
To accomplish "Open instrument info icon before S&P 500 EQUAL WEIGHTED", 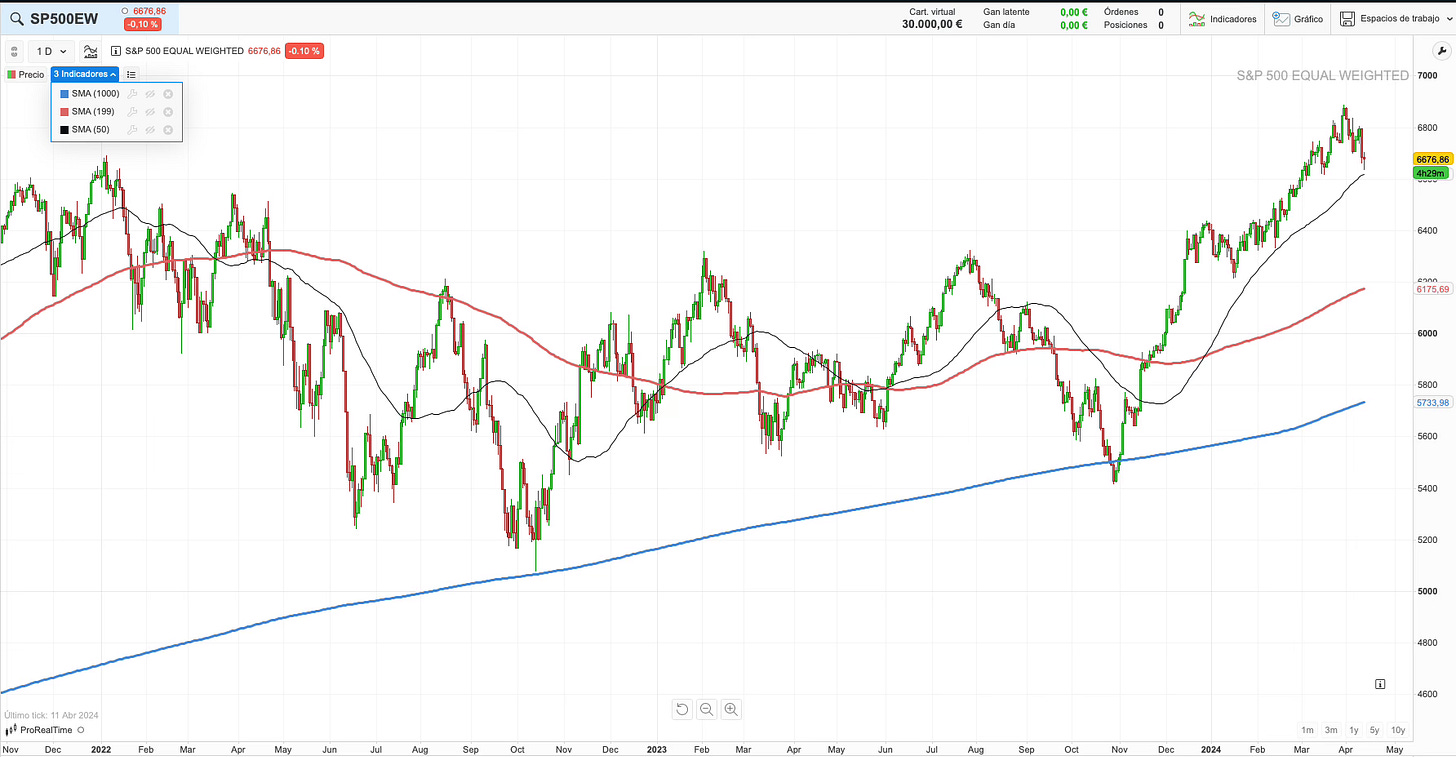I will pos(116,51).
